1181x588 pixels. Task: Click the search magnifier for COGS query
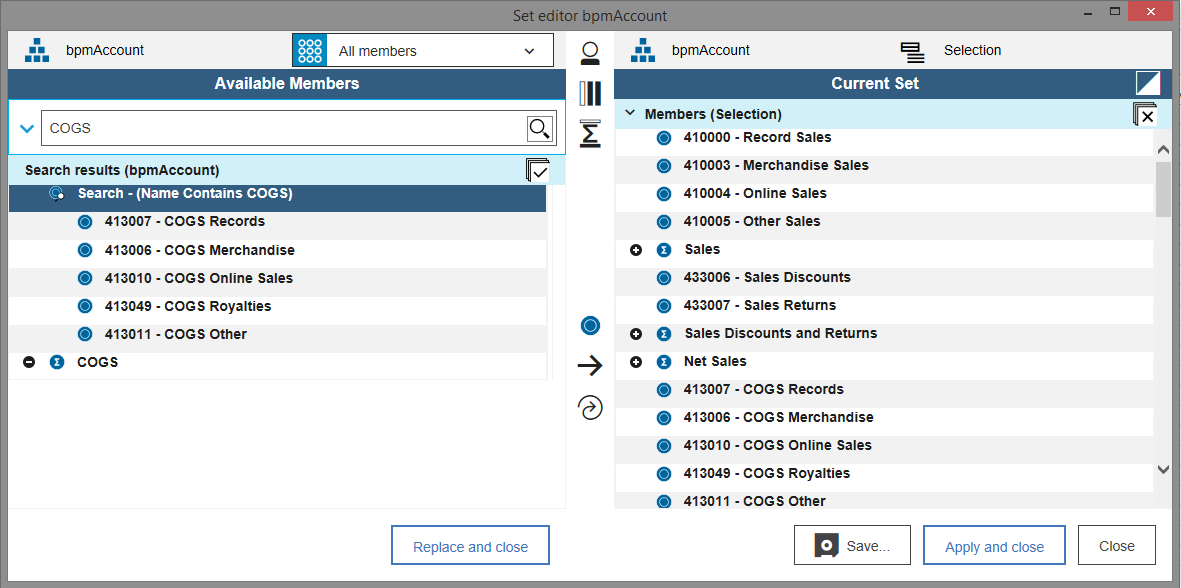[540, 128]
